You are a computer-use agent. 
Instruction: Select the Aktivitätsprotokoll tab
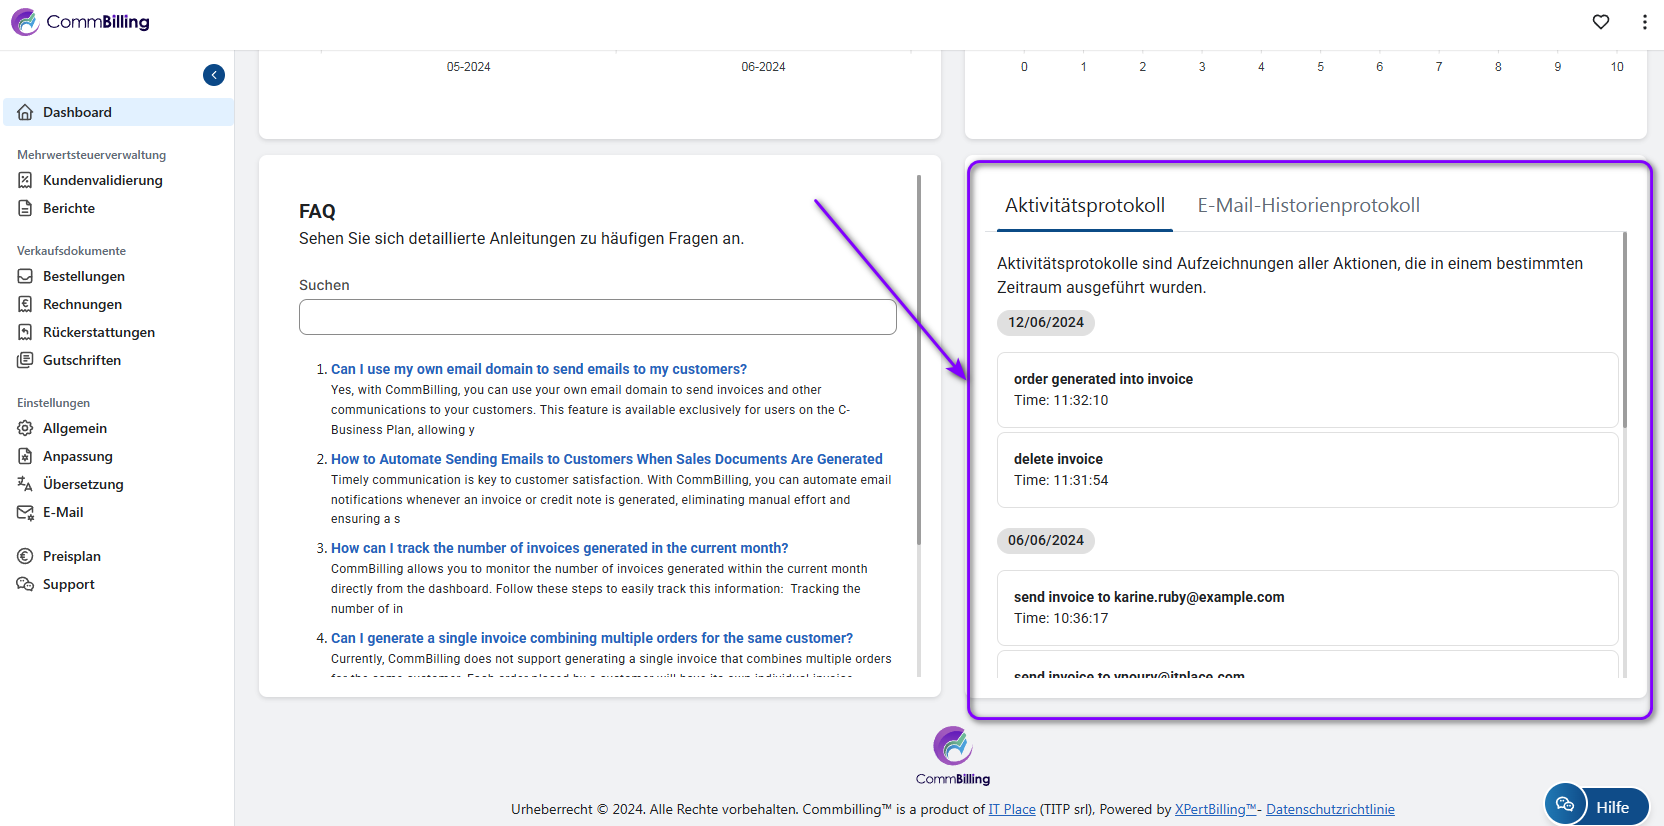(x=1084, y=205)
